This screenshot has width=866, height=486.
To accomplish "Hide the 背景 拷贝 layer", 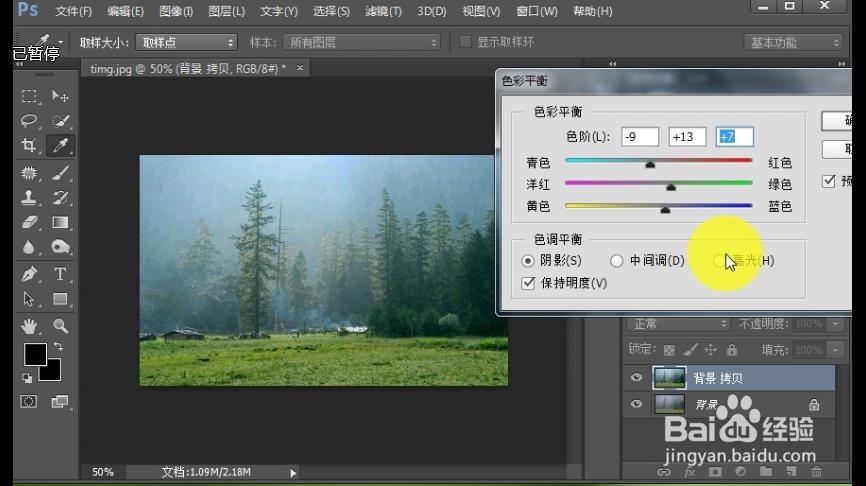I will click(636, 378).
